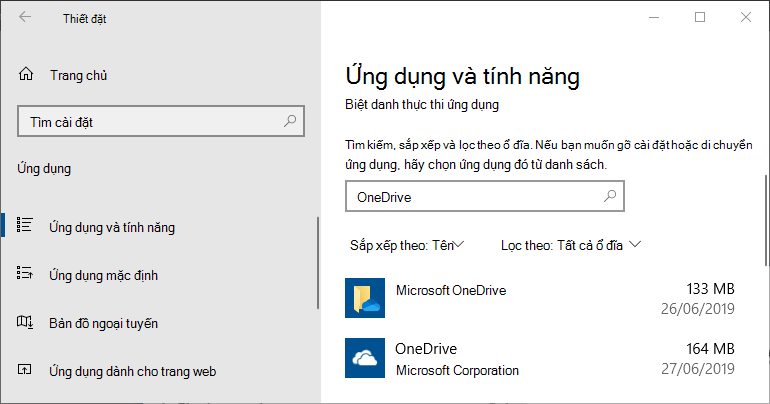Screen dimensions: 770x404
Task: Click the 26/06/2019 install date
Action: point(698,309)
